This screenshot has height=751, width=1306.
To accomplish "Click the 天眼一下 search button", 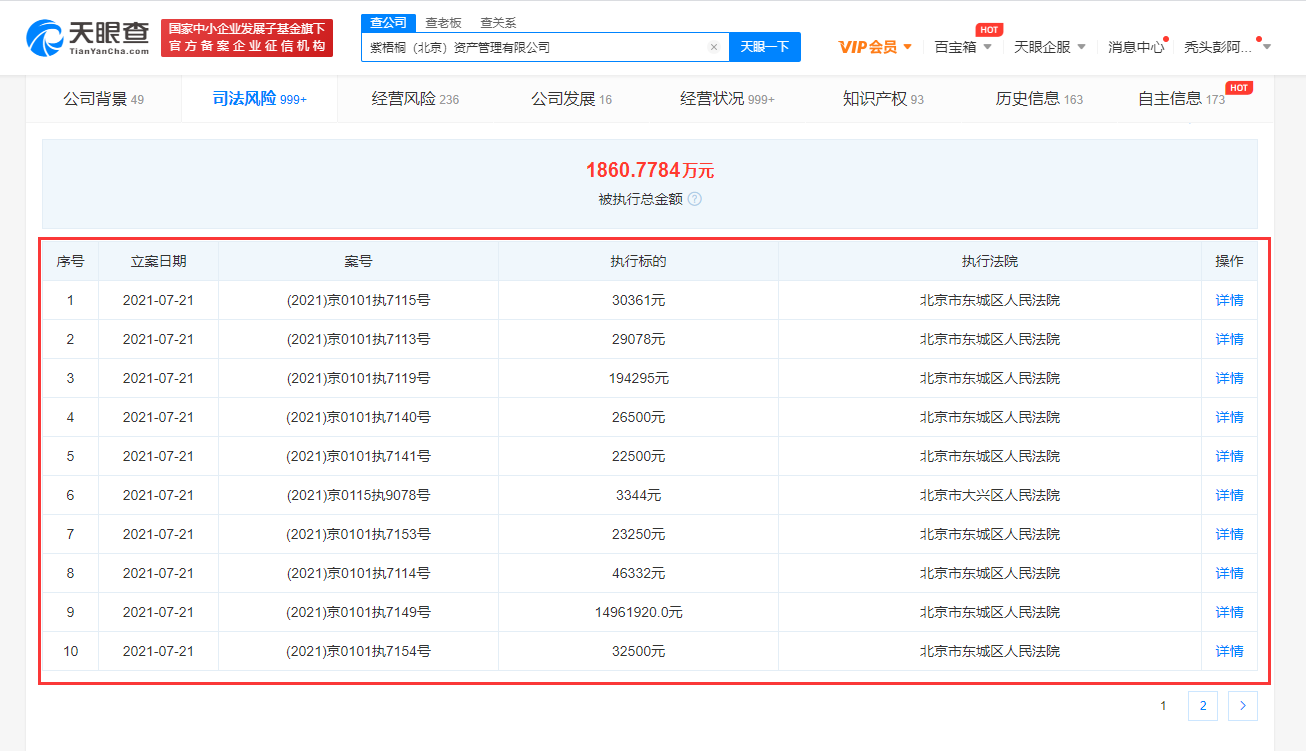I will (x=765, y=47).
